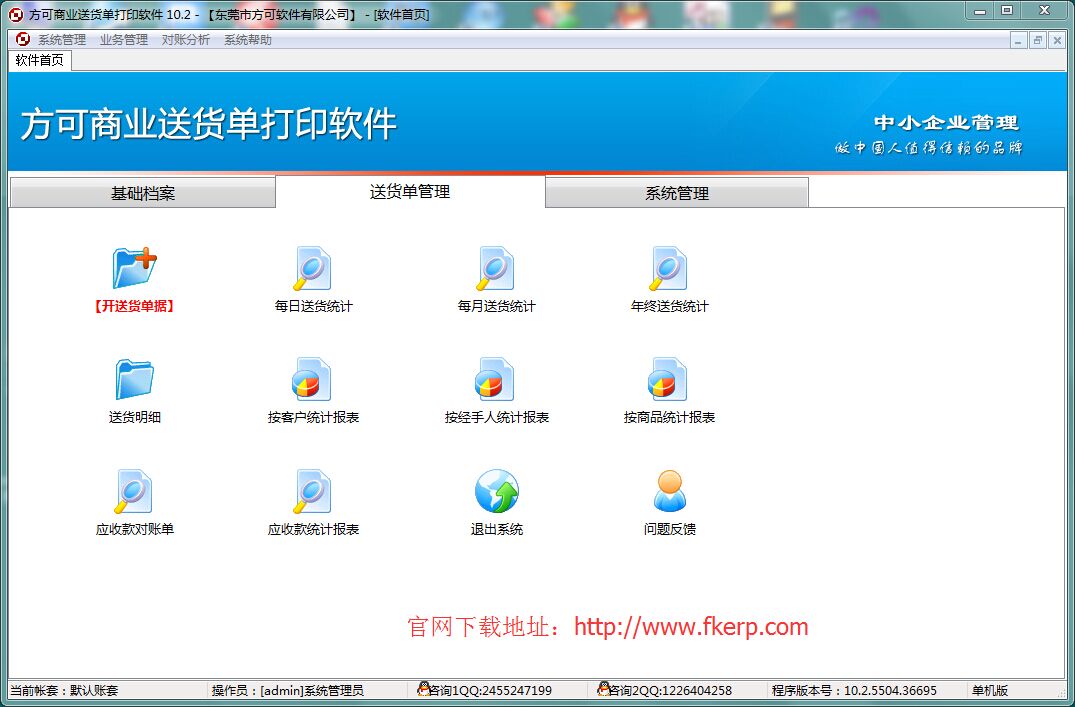Select the 送货单管理 tab
This screenshot has width=1075, height=707.
pos(410,192)
